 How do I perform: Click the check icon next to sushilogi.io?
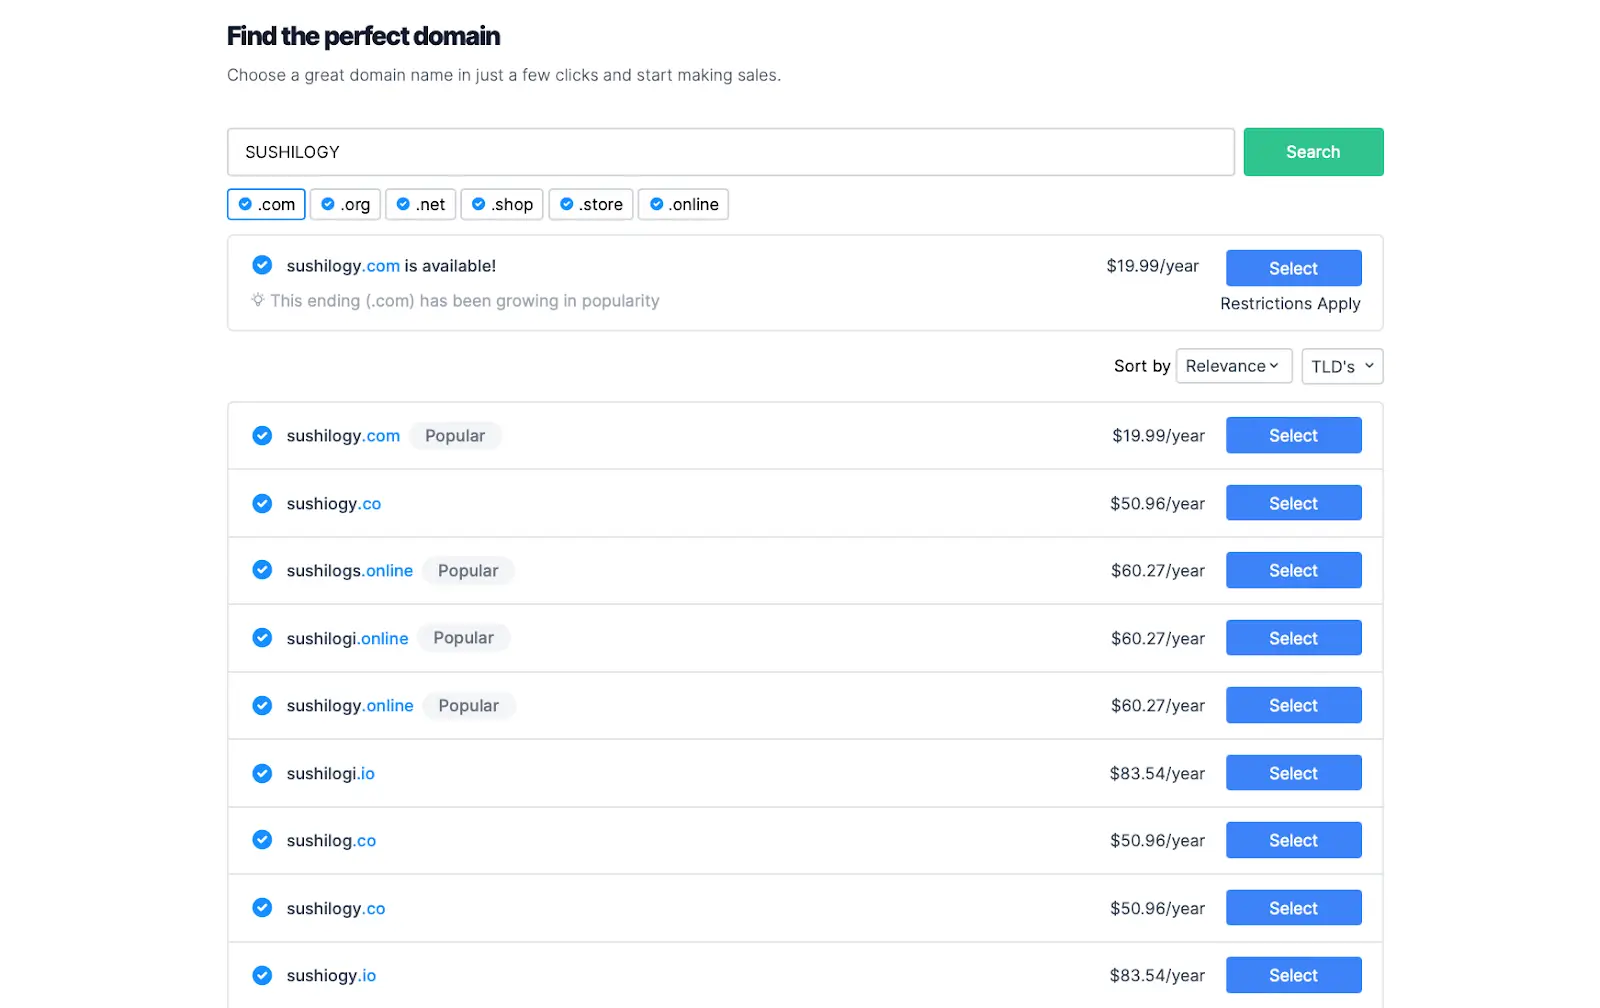[x=262, y=773]
